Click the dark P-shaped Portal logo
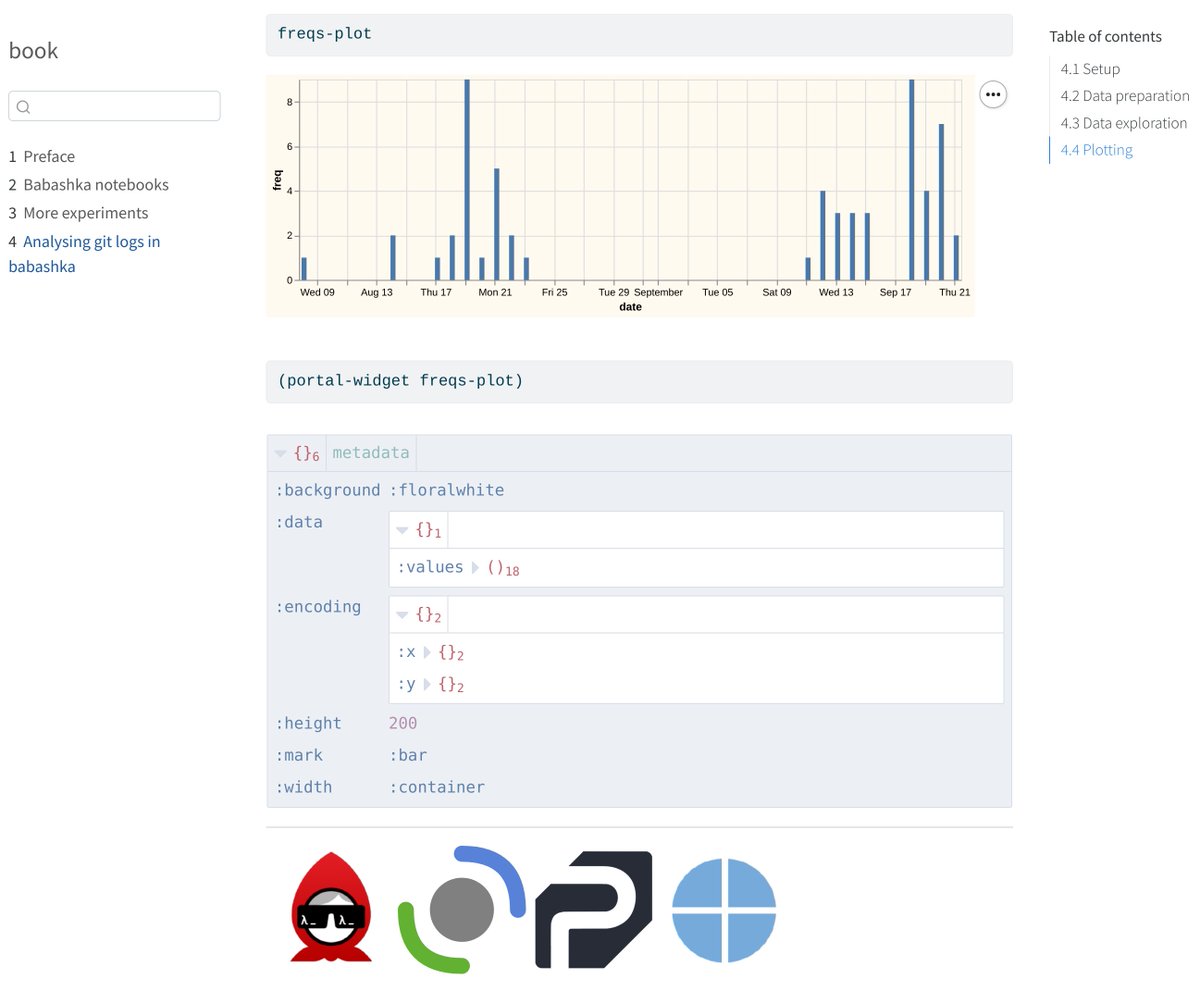 (x=594, y=909)
